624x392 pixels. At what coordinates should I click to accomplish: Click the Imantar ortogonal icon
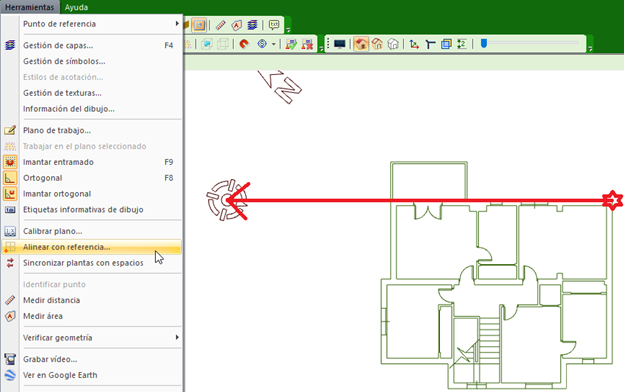[10, 194]
